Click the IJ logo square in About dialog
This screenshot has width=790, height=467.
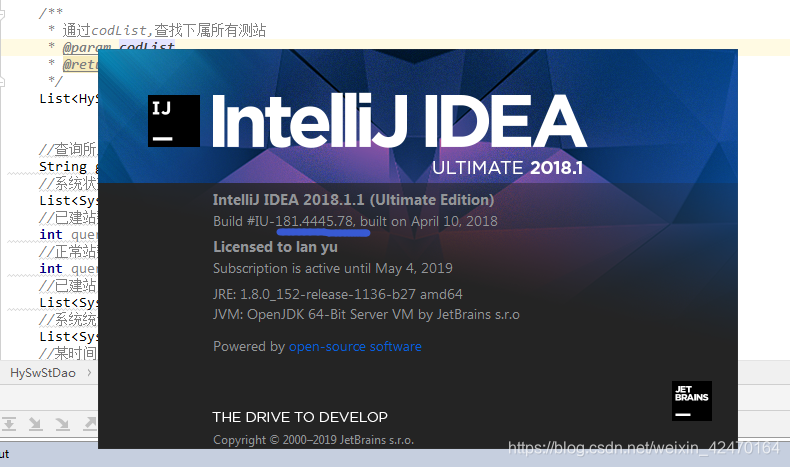[174, 121]
